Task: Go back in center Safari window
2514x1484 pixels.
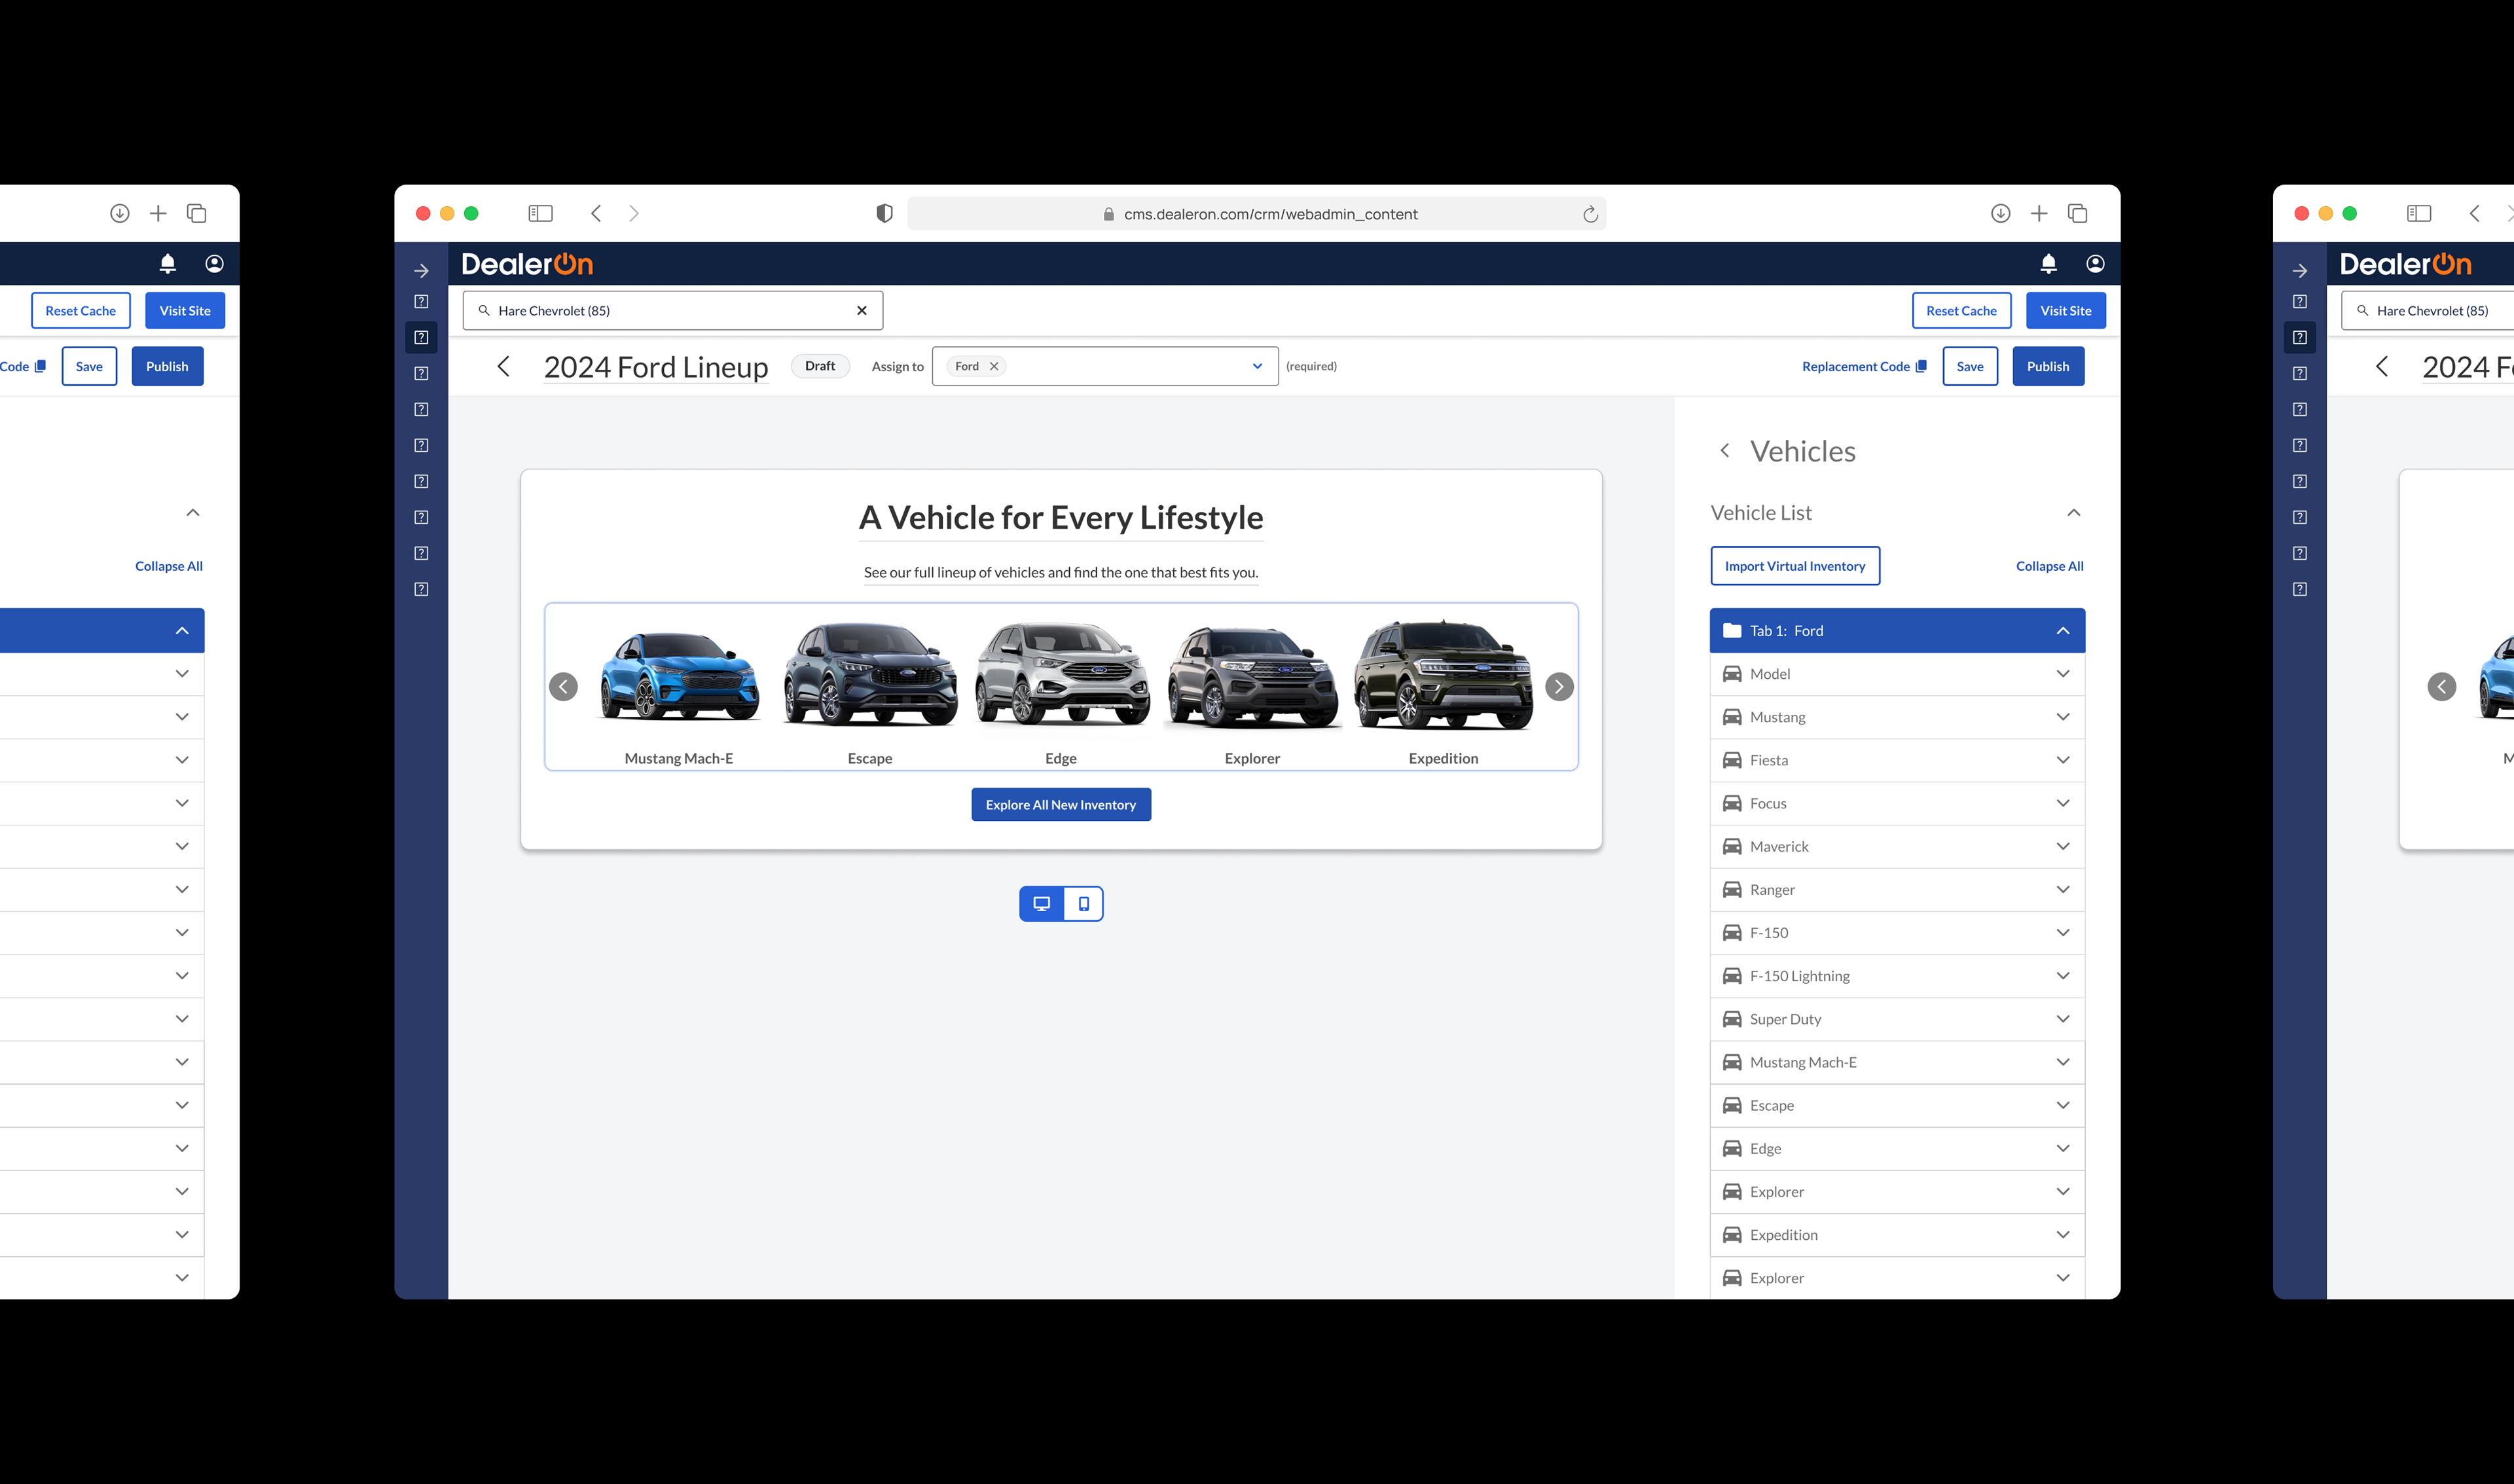Action: point(596,213)
